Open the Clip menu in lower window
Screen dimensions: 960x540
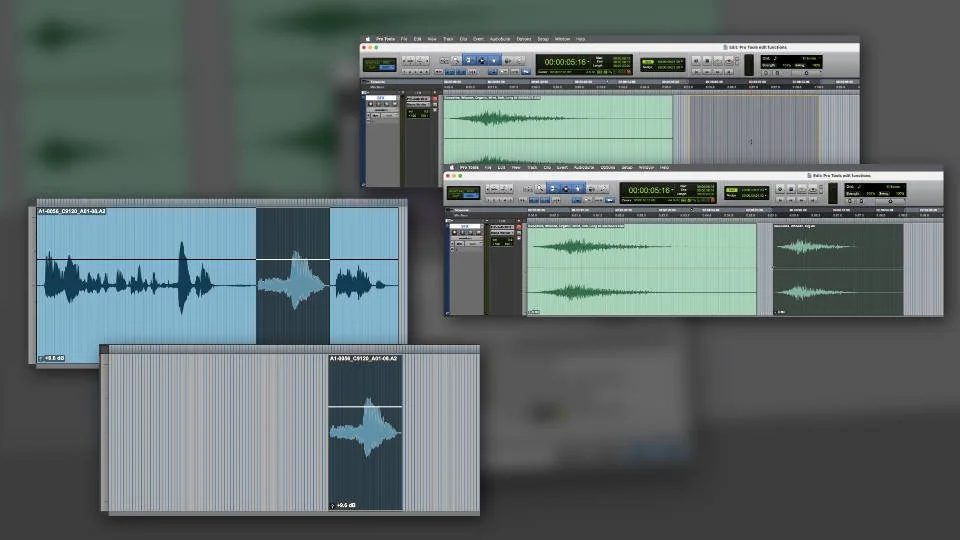547,167
